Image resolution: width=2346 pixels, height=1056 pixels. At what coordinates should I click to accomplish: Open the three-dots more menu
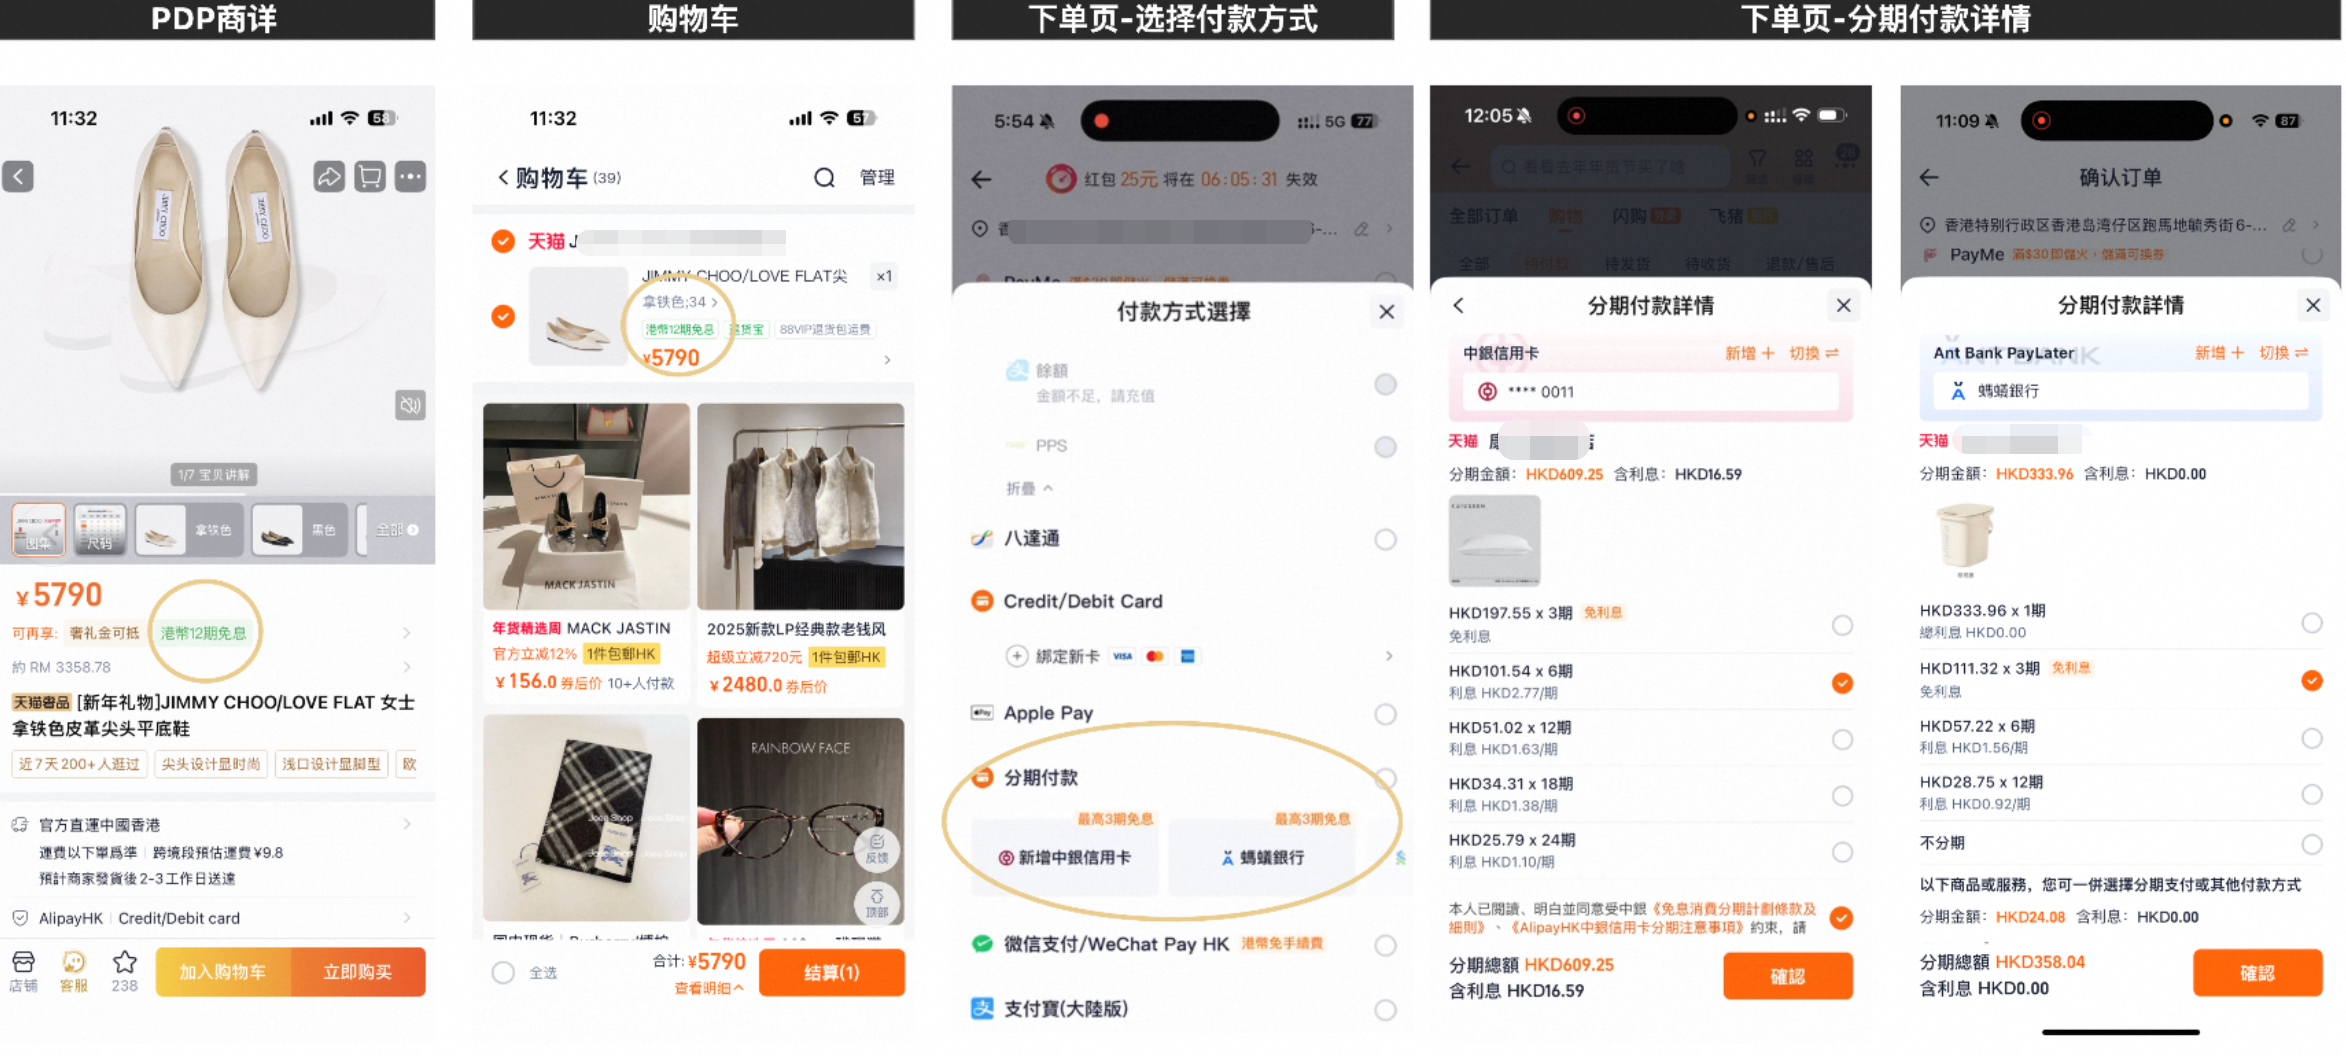(410, 177)
